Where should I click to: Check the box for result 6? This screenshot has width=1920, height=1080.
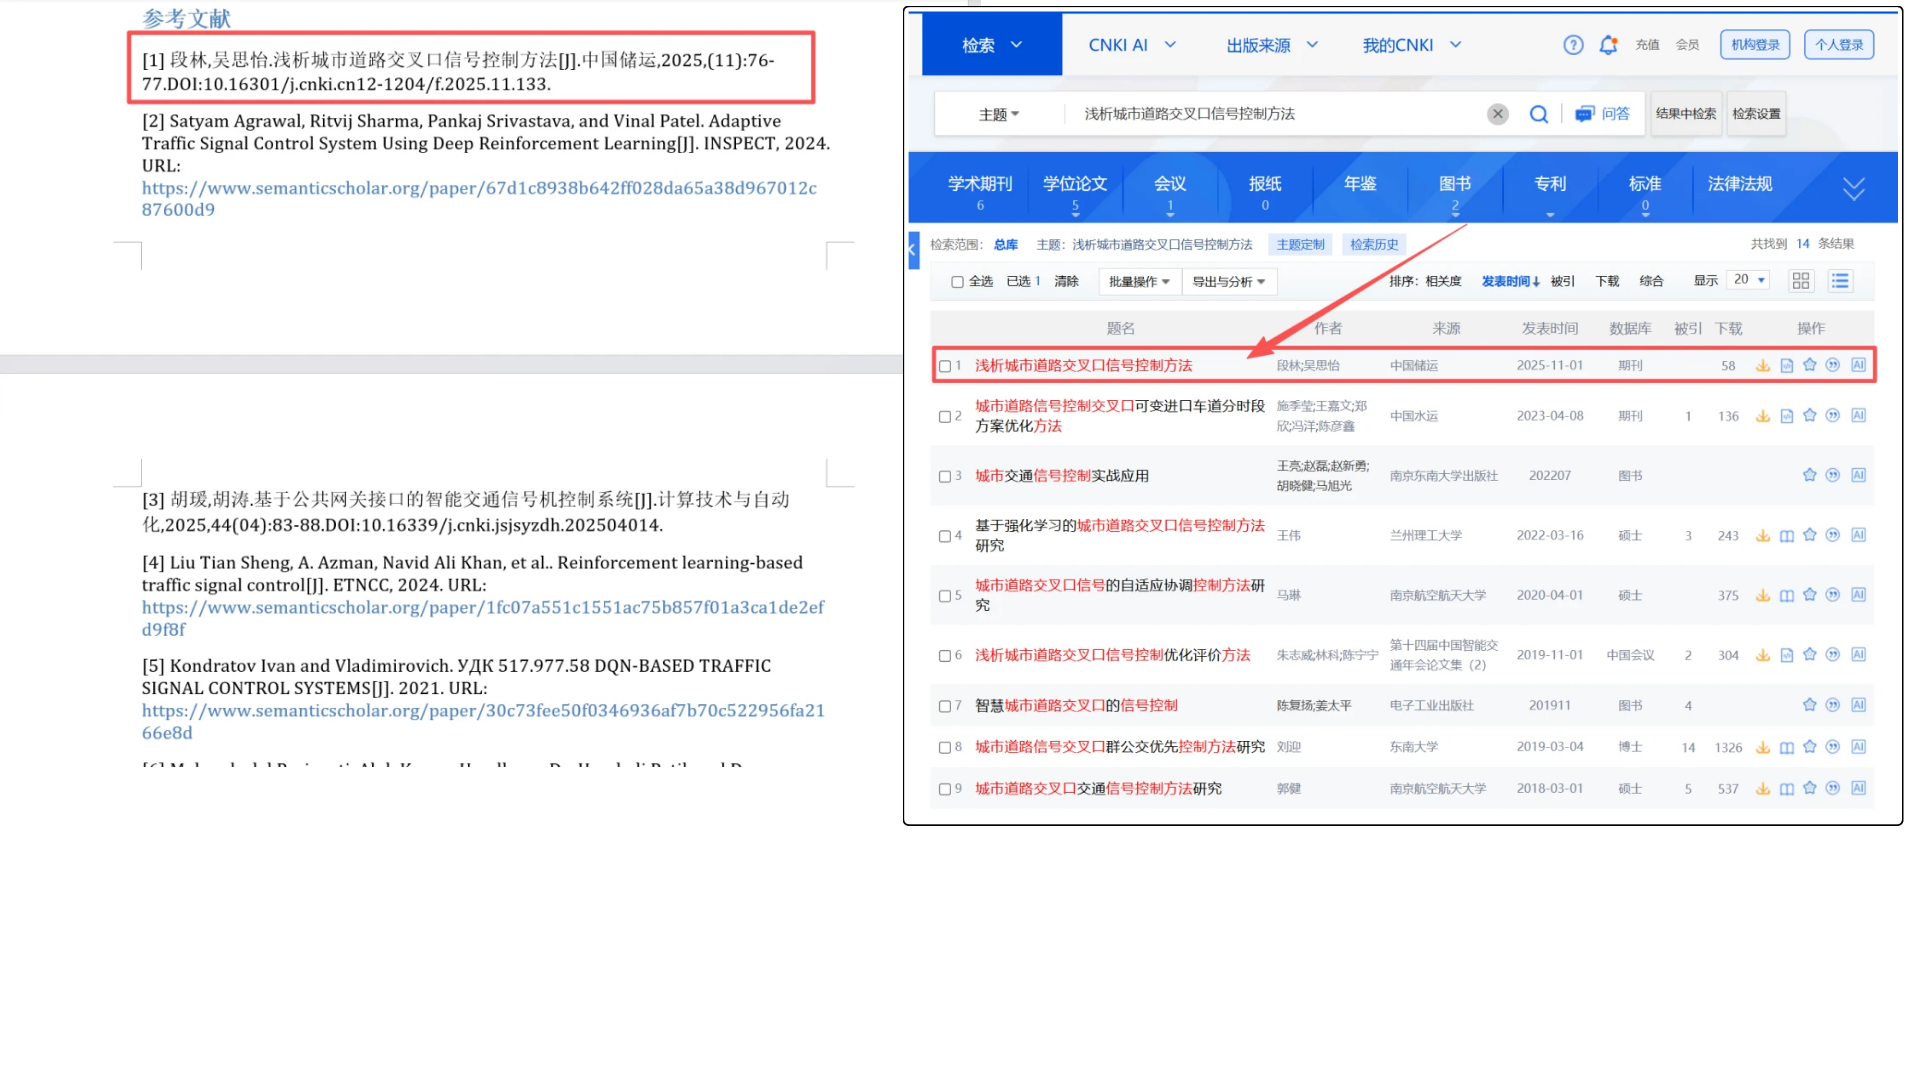point(945,656)
